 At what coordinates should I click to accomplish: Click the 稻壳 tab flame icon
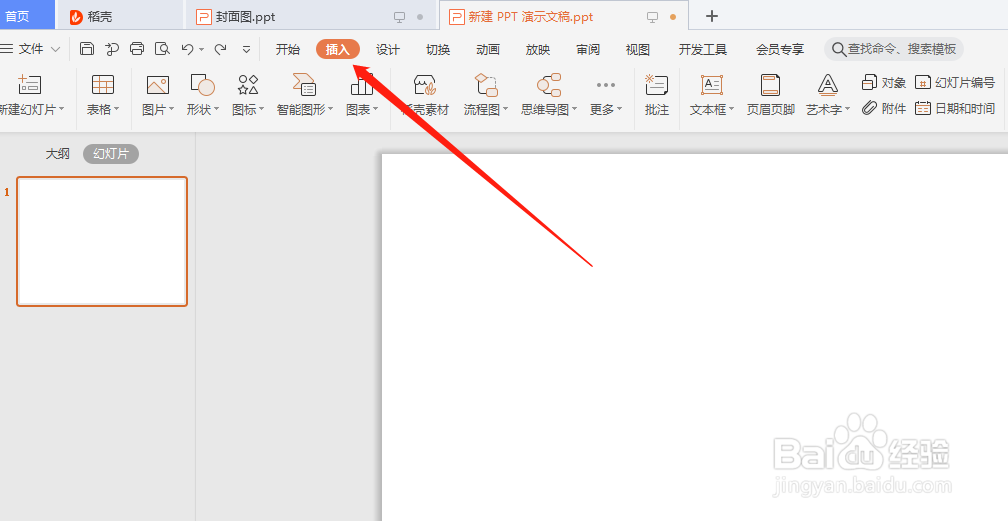click(76, 17)
